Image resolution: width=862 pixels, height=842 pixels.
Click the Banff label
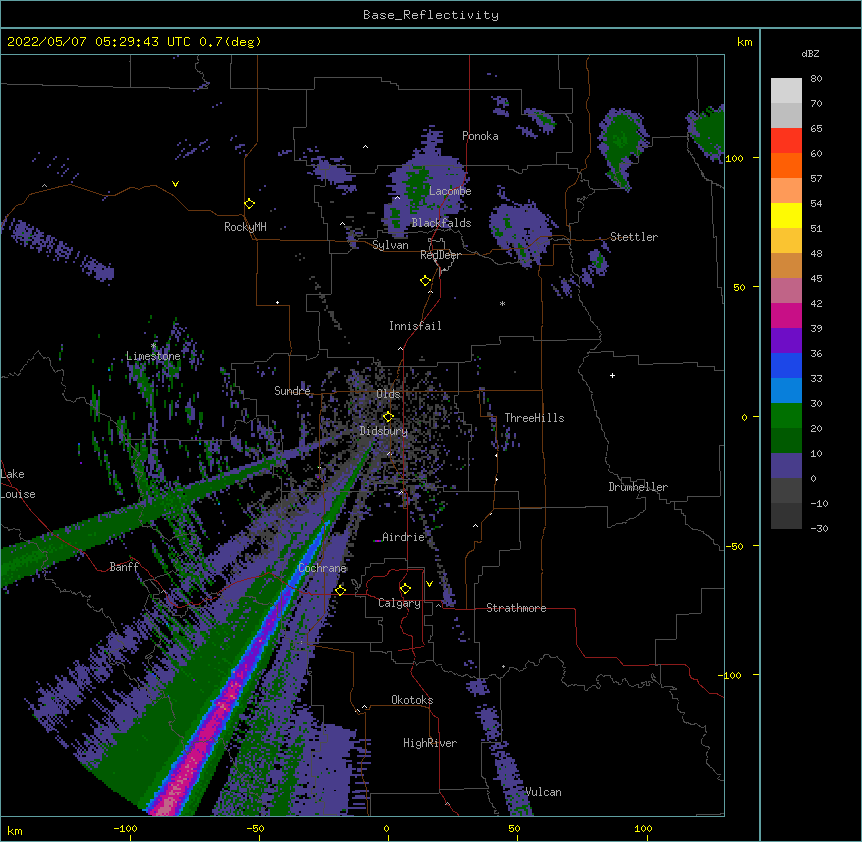point(124,567)
